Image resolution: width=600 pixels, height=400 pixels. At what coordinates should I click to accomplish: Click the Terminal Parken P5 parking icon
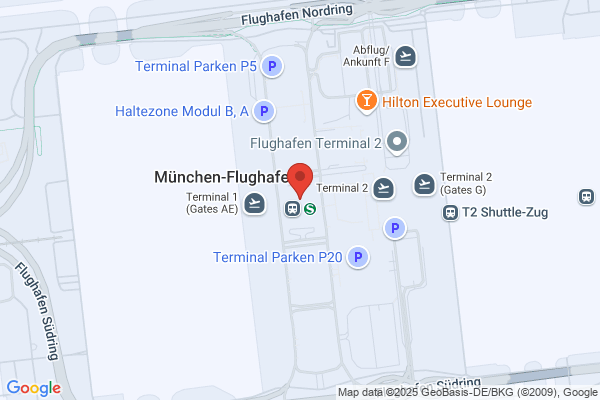coord(272,66)
